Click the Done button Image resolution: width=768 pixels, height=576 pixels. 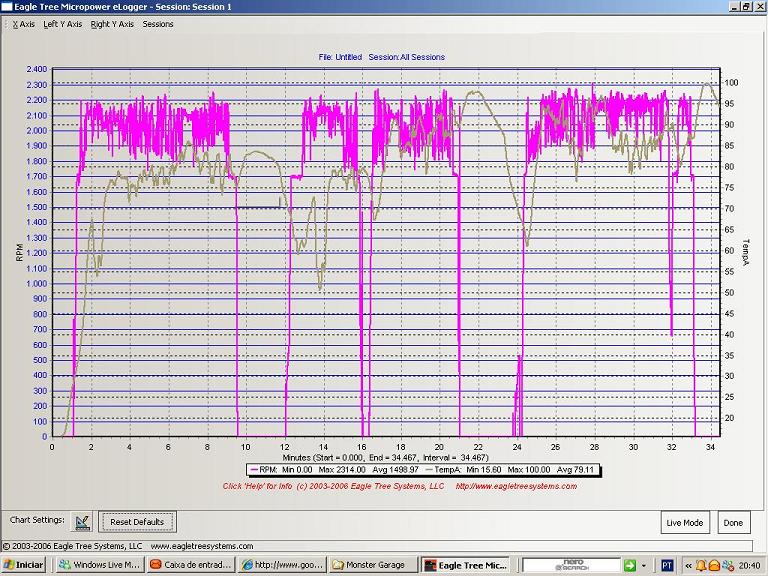(x=734, y=523)
